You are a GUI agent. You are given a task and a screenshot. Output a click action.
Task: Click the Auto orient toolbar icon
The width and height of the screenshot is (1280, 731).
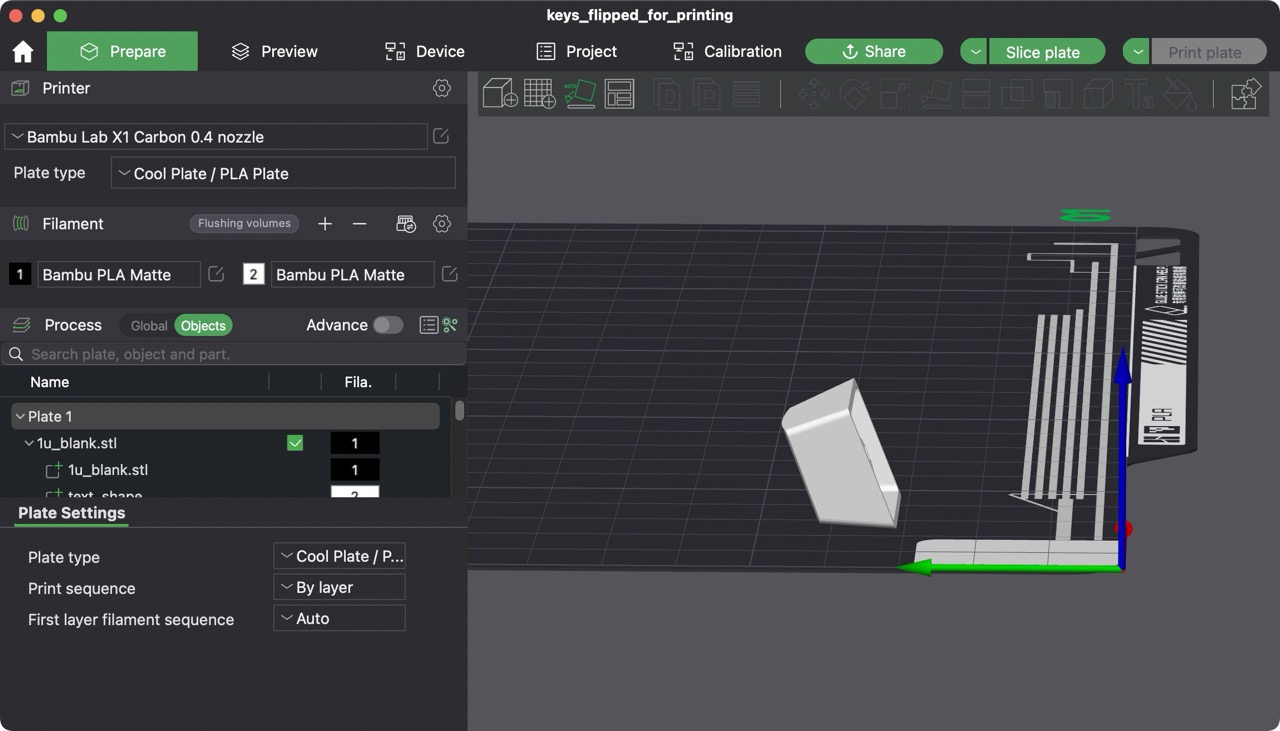579,94
